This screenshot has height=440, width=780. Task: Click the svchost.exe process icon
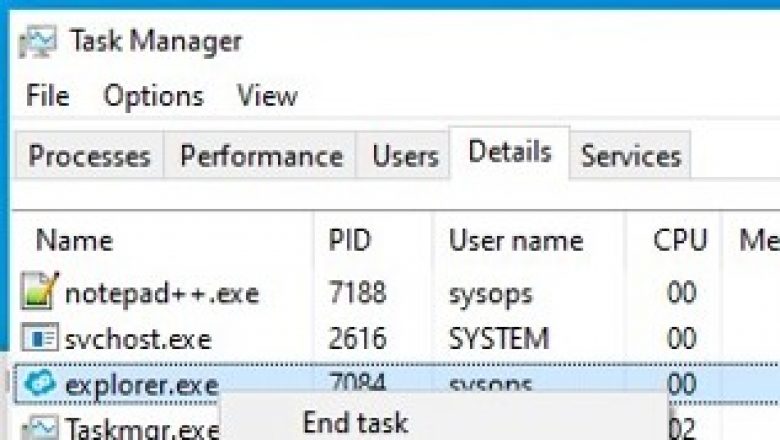pyautogui.click(x=40, y=339)
